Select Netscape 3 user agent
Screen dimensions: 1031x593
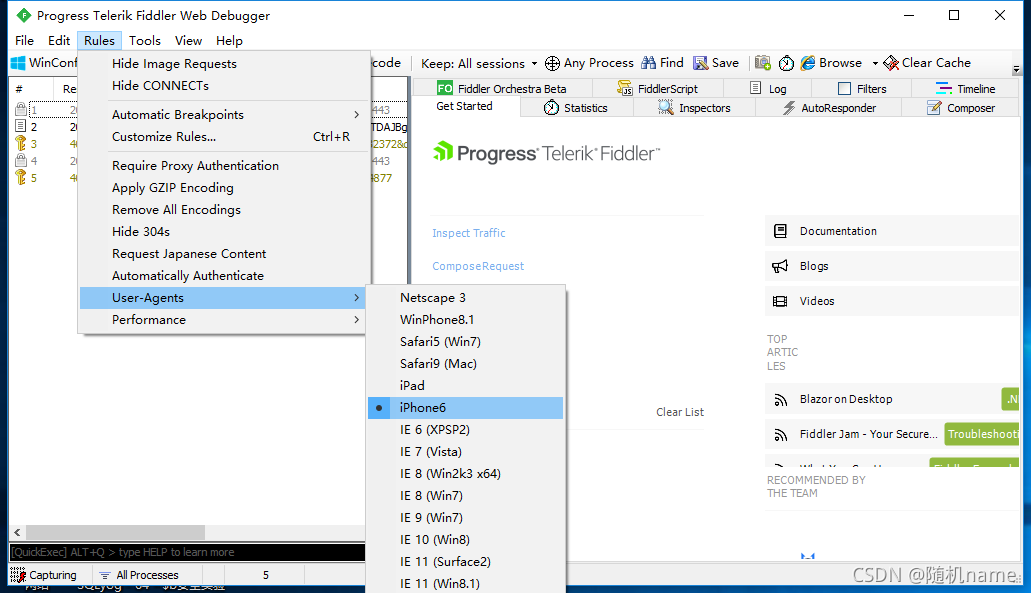(x=466, y=298)
